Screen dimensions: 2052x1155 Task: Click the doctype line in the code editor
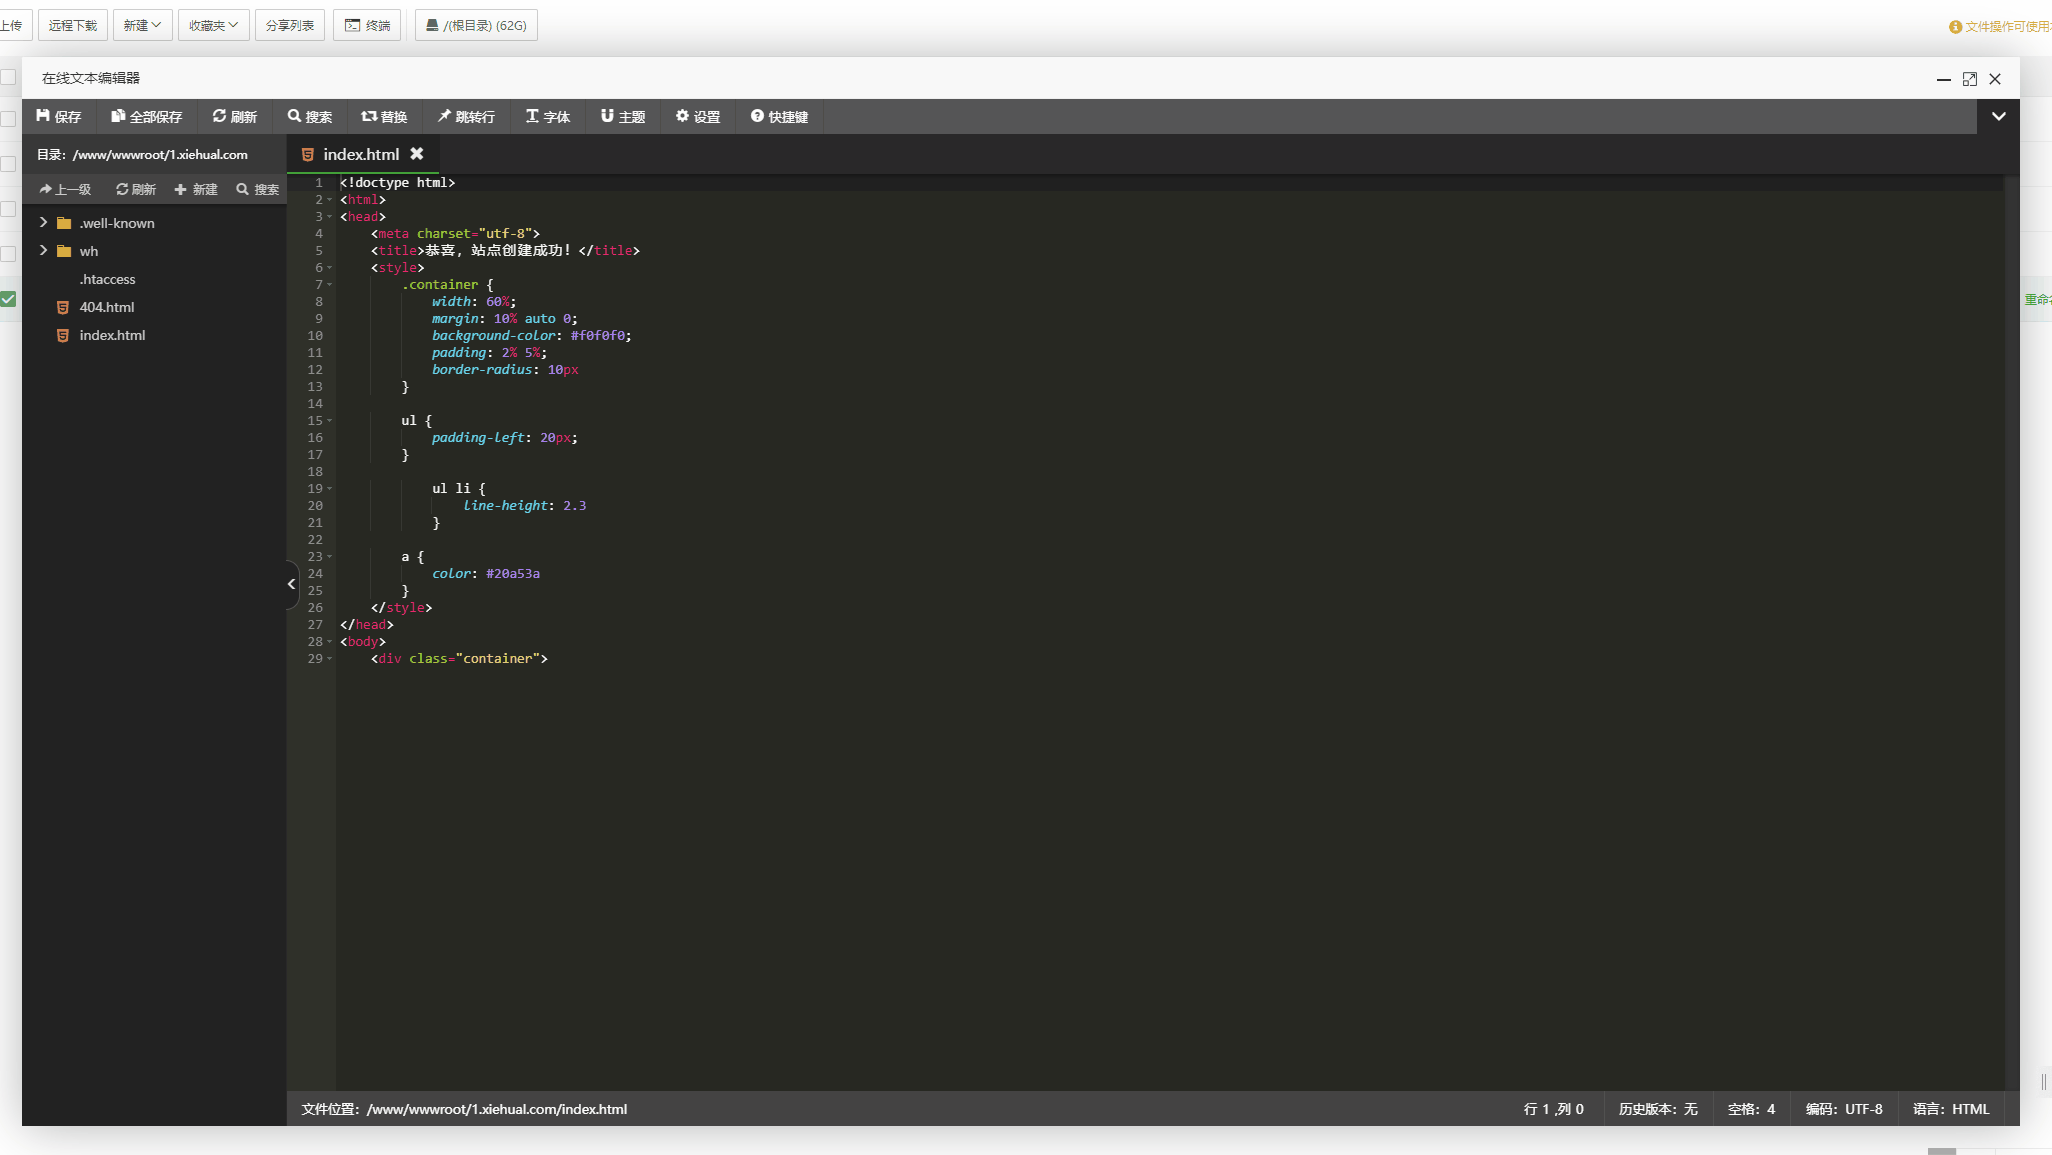click(x=398, y=183)
